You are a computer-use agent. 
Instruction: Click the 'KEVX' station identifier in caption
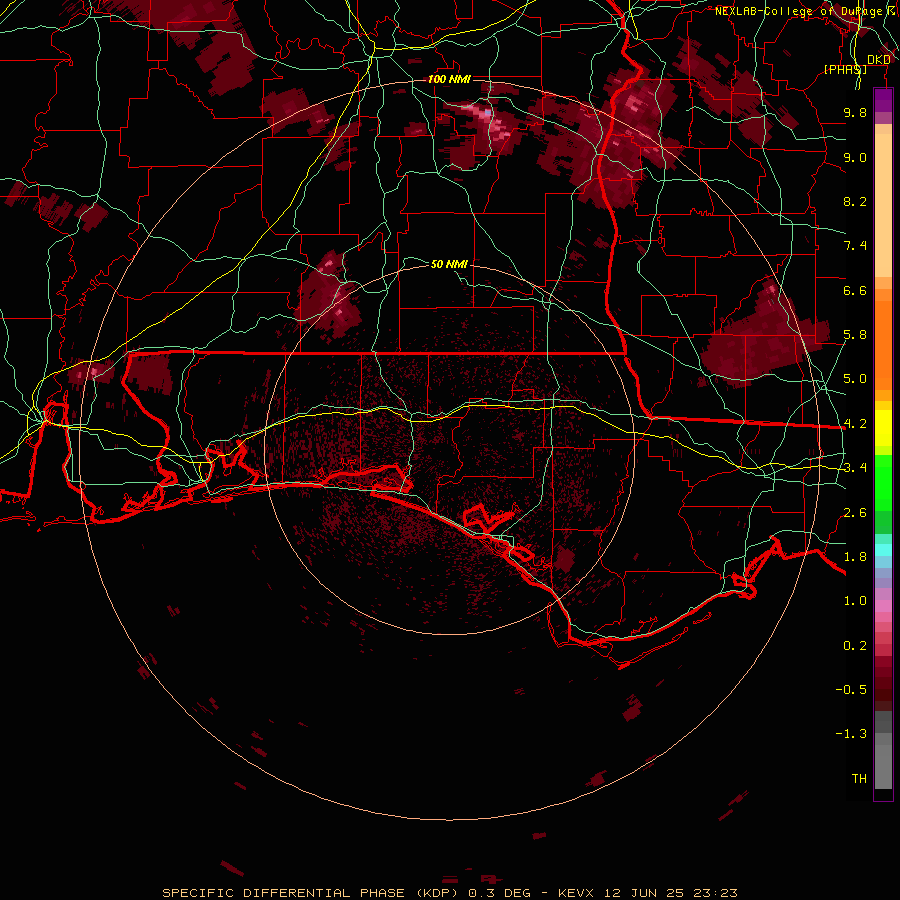578,893
